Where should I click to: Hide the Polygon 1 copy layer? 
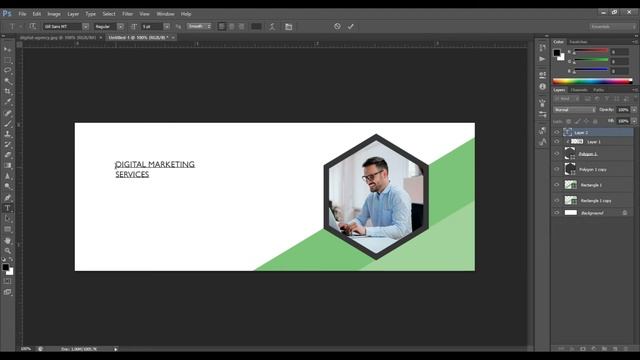(557, 169)
